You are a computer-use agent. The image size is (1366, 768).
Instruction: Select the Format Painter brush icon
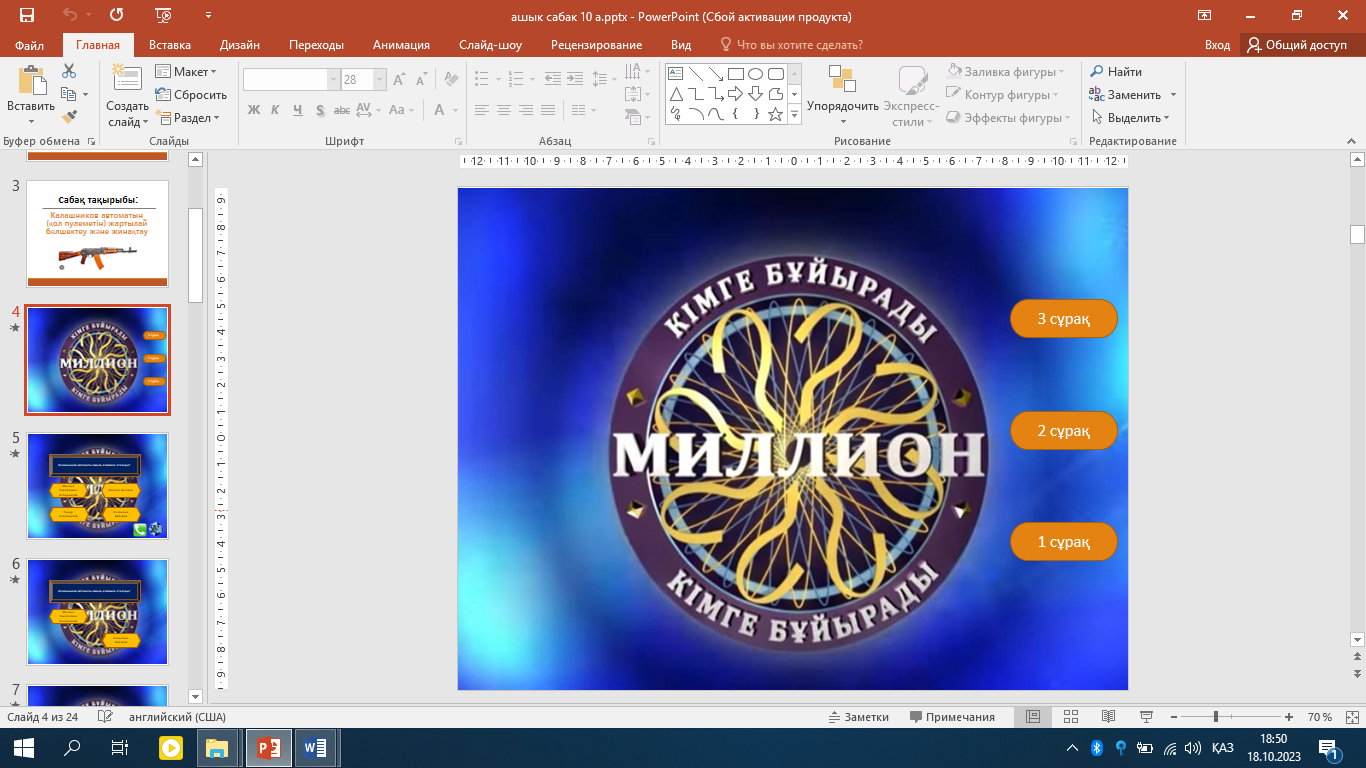(x=69, y=117)
